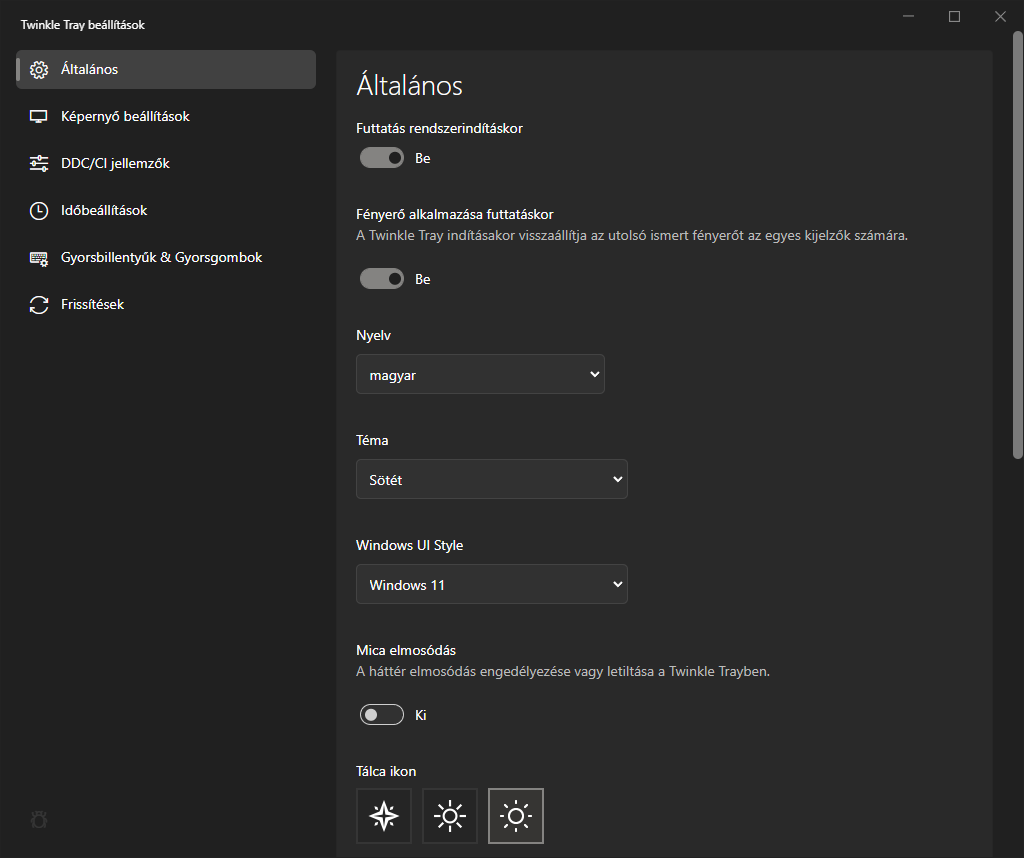The height and width of the screenshot is (858, 1024).
Task: Click the monitor icon beside Képernyő beállítások
Action: pyautogui.click(x=39, y=117)
